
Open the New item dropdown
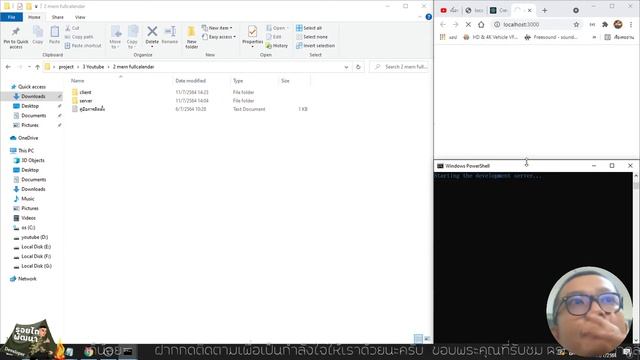pos(217,28)
